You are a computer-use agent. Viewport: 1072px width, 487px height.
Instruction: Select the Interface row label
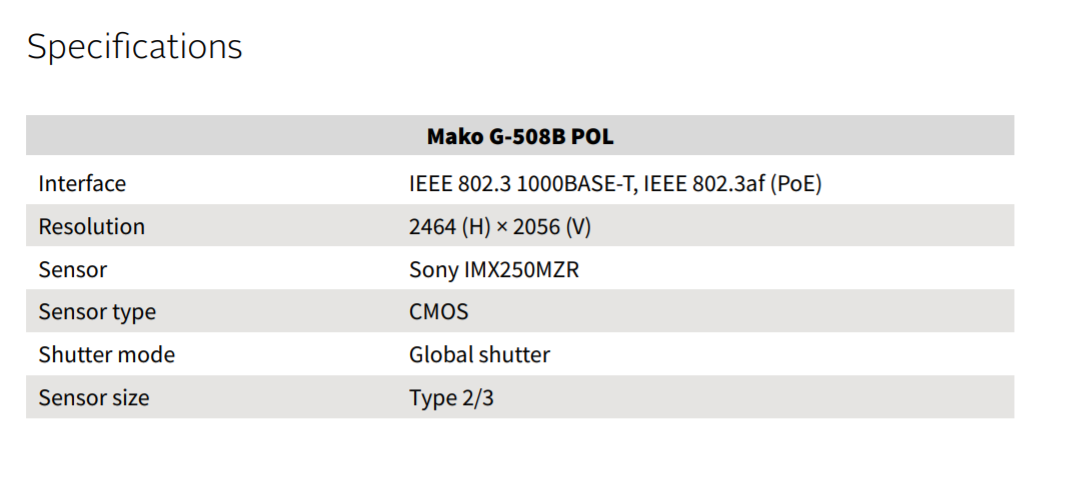click(x=82, y=184)
